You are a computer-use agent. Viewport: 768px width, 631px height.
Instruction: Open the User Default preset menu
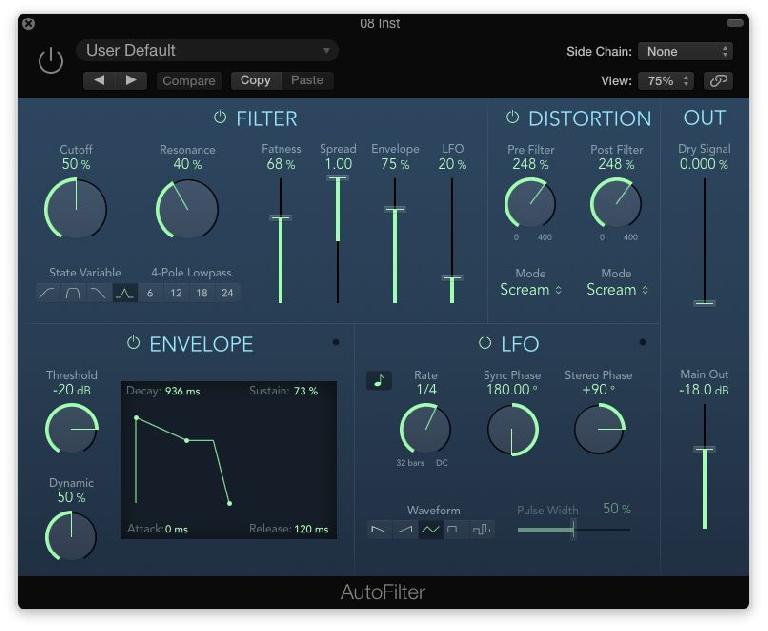pos(207,50)
